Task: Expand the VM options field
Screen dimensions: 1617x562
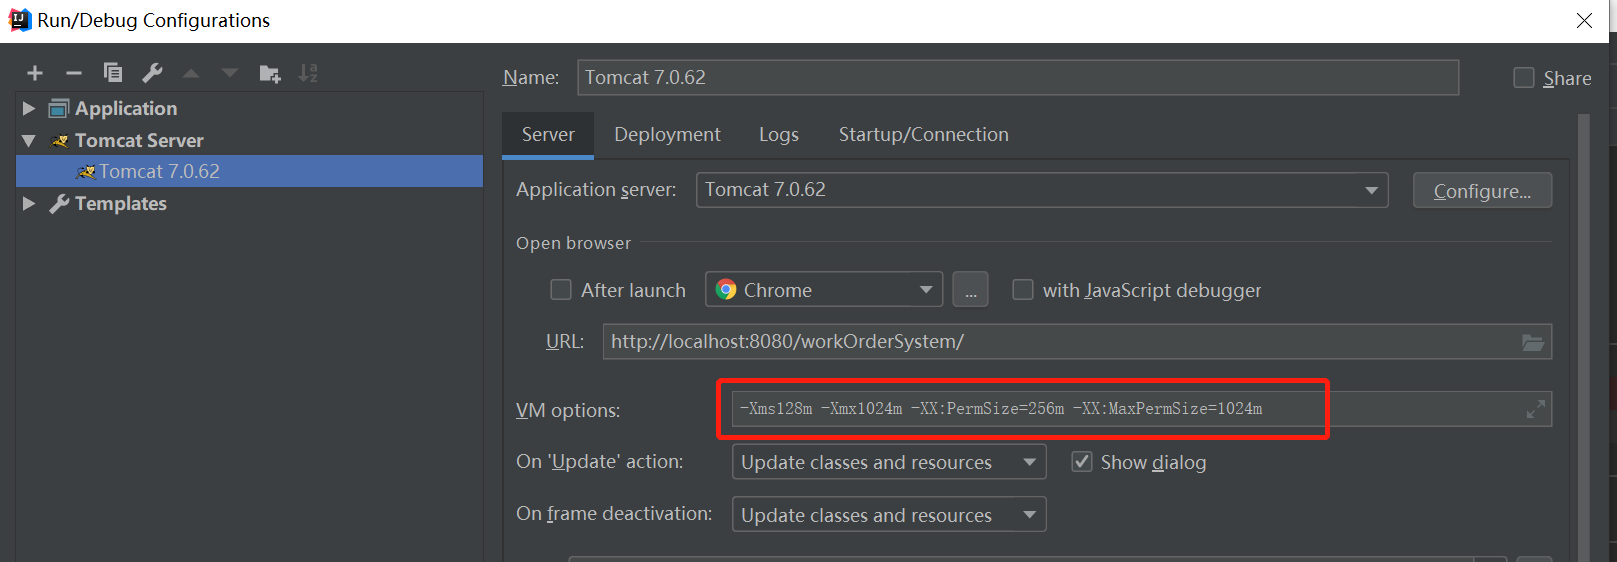Action: 1536,409
